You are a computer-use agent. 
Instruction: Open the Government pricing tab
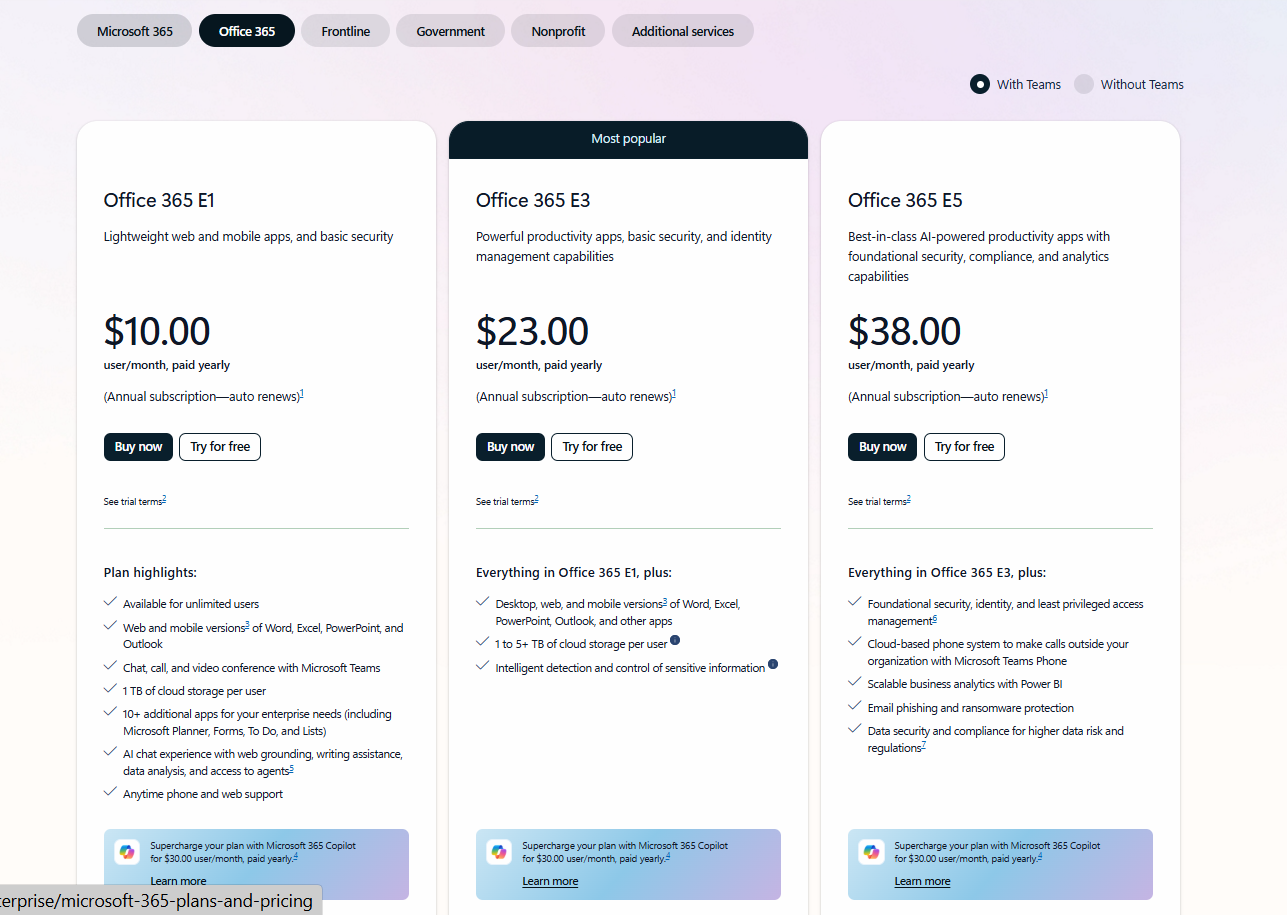point(450,31)
